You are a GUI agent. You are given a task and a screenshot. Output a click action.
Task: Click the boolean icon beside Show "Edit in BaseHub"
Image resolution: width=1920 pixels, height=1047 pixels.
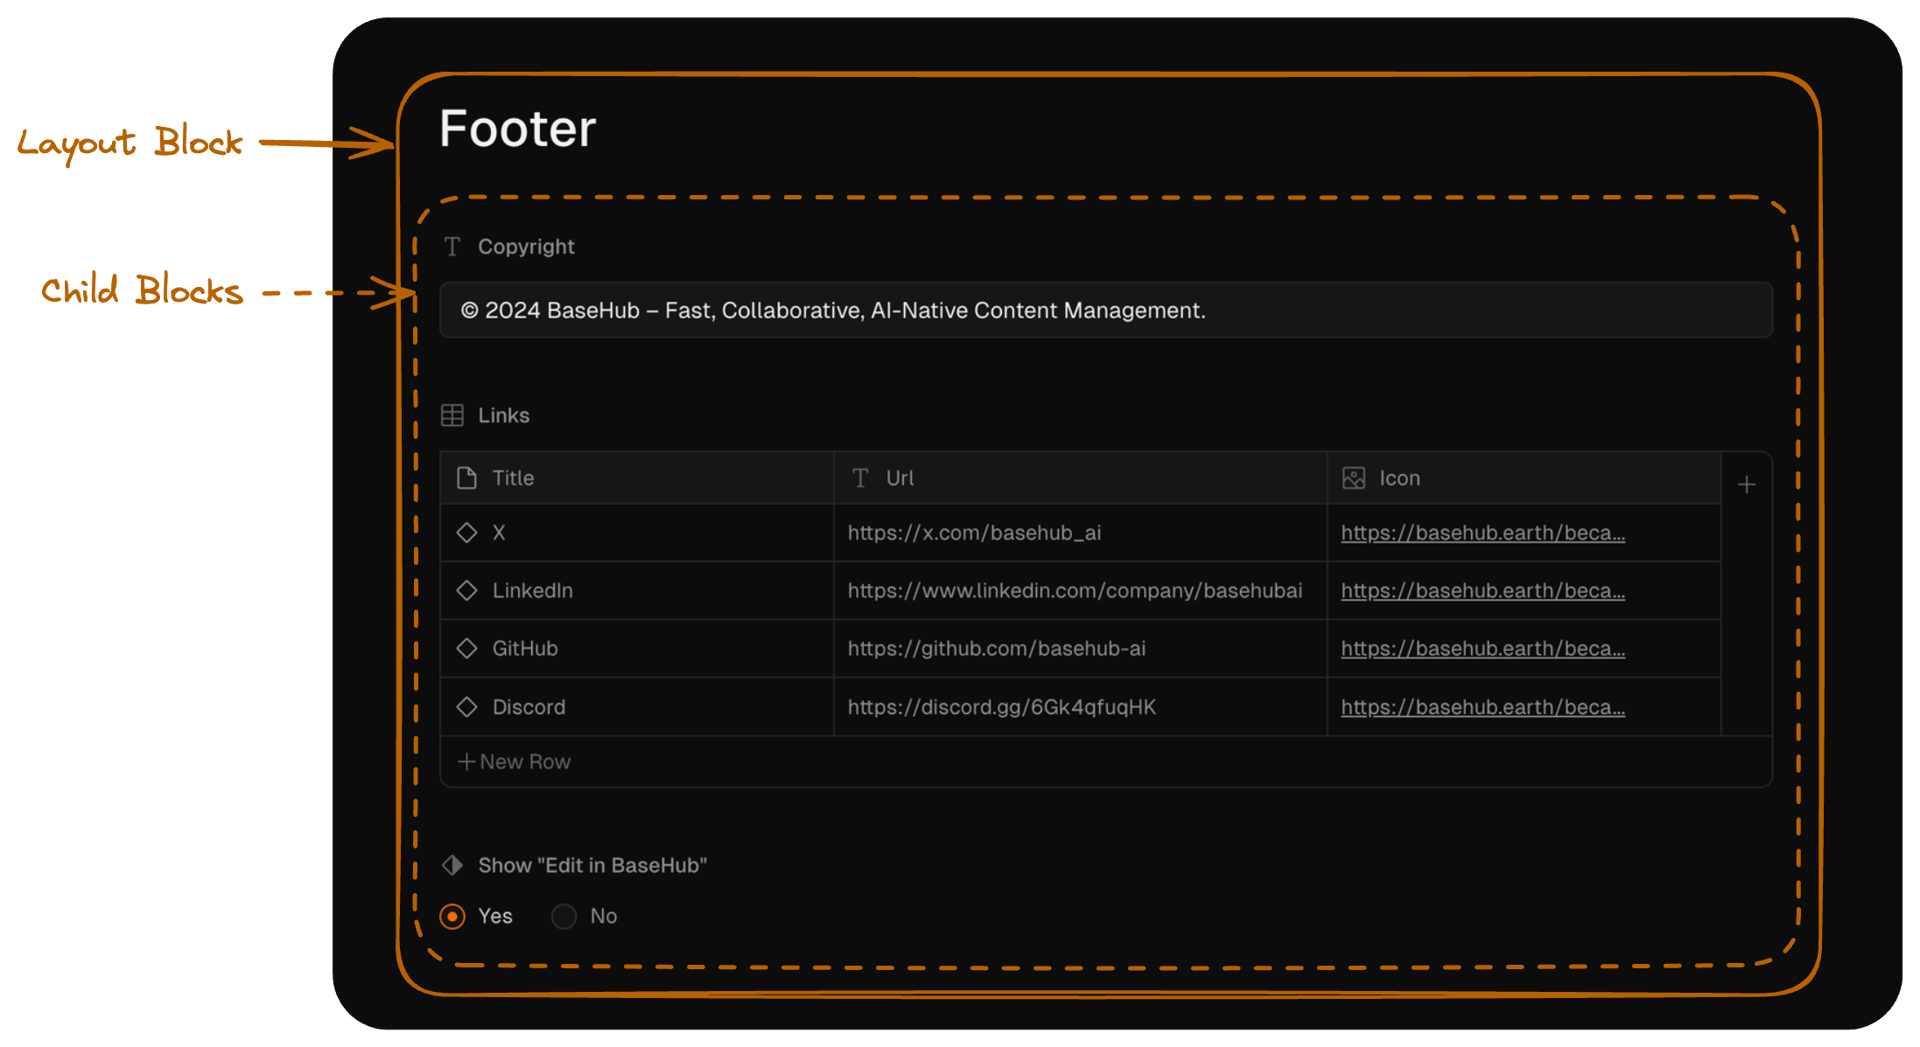[452, 865]
